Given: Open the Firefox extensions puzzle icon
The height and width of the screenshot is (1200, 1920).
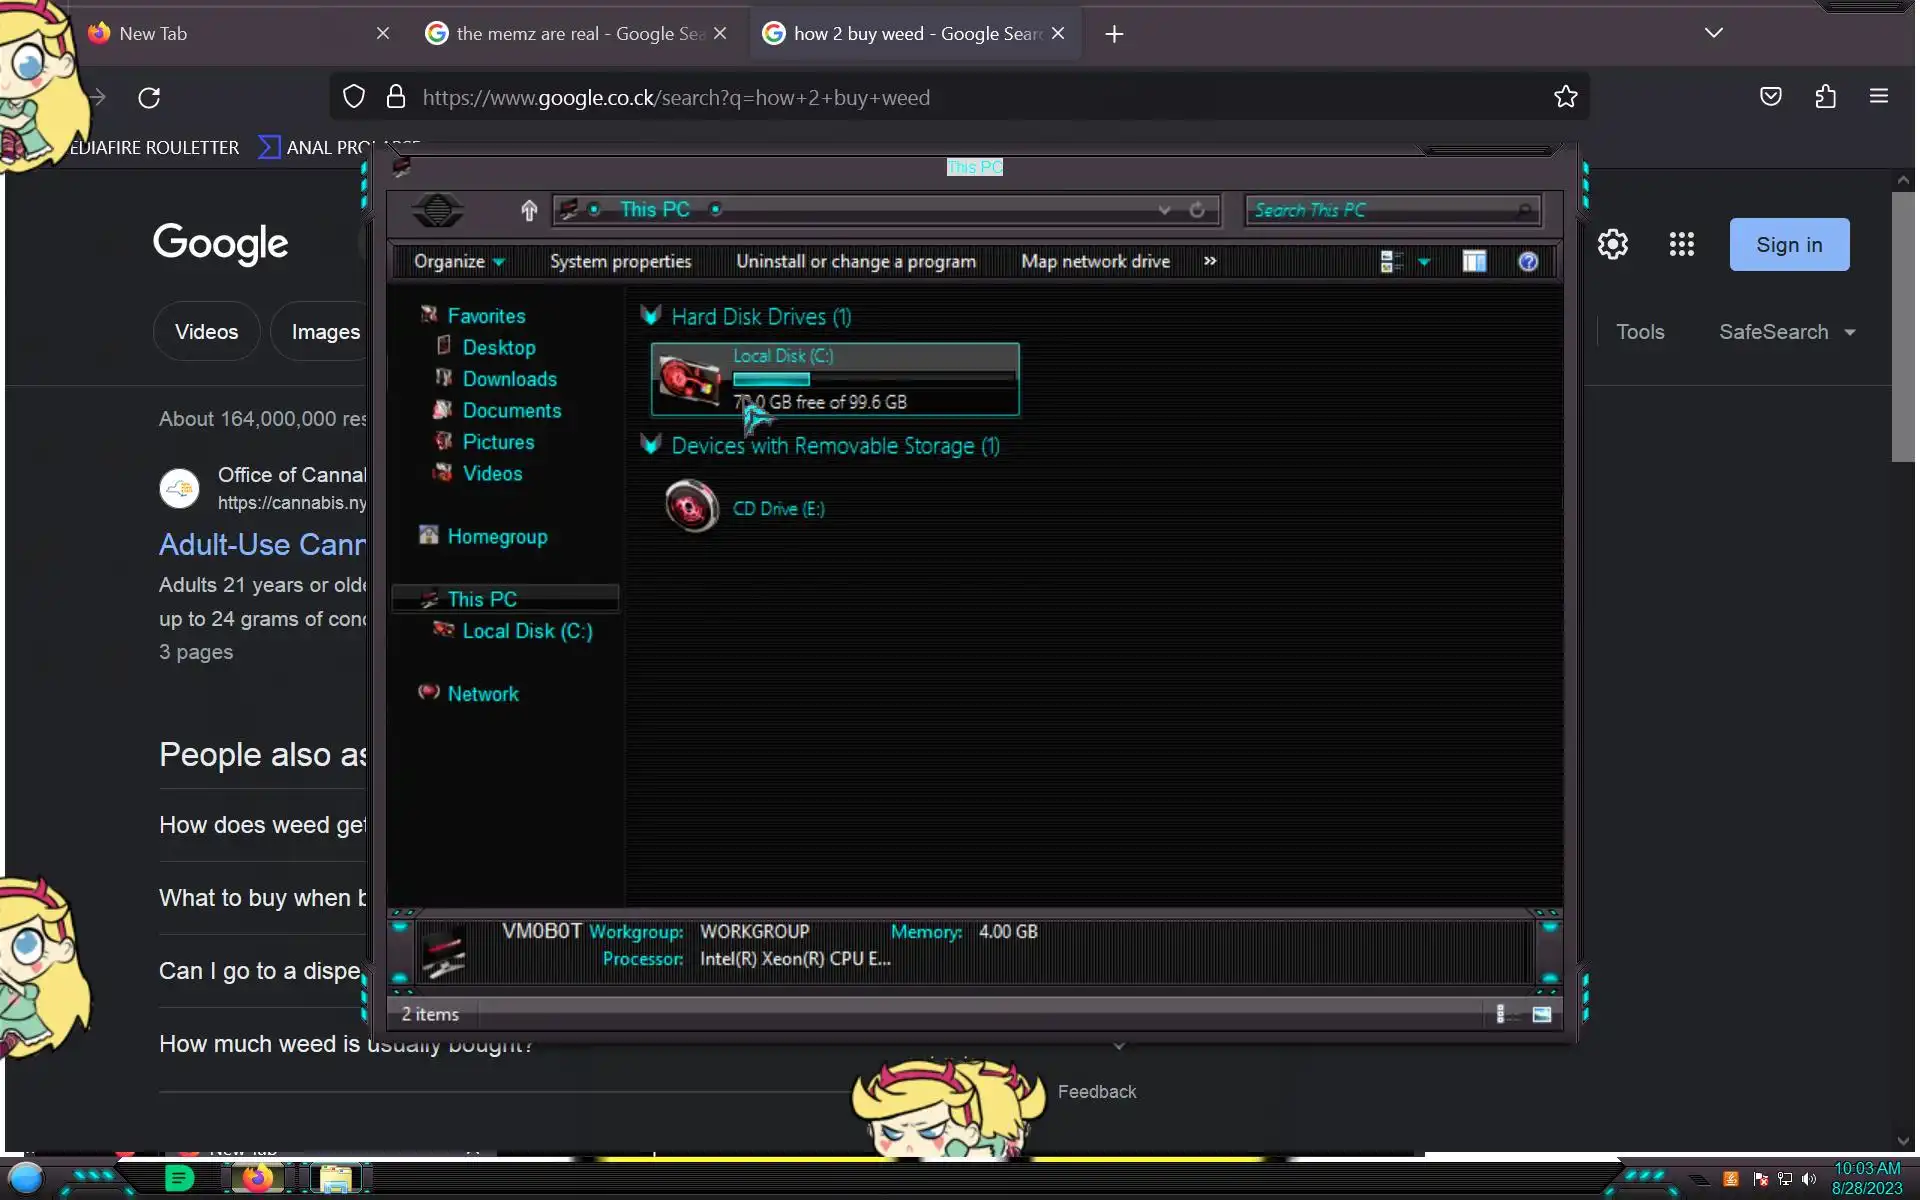Looking at the screenshot, I should tap(1825, 97).
